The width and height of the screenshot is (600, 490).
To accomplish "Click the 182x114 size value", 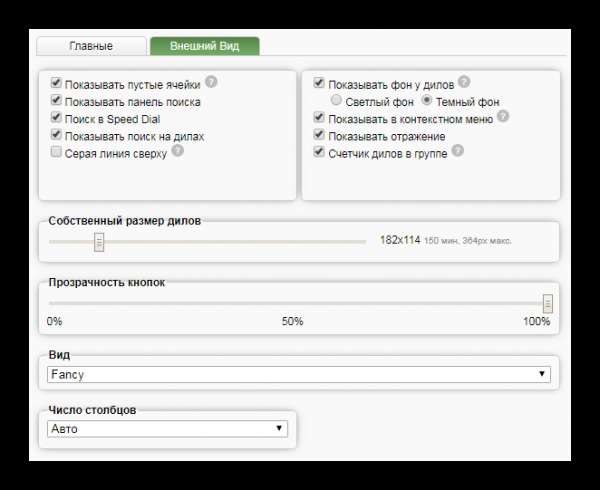I will 400,240.
